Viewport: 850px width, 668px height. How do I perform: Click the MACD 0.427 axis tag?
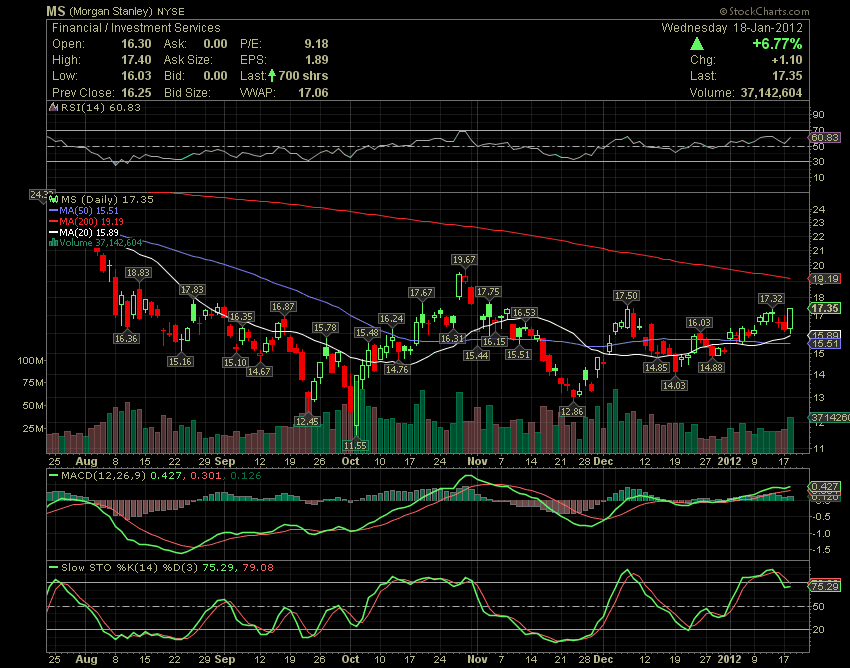[x=825, y=487]
